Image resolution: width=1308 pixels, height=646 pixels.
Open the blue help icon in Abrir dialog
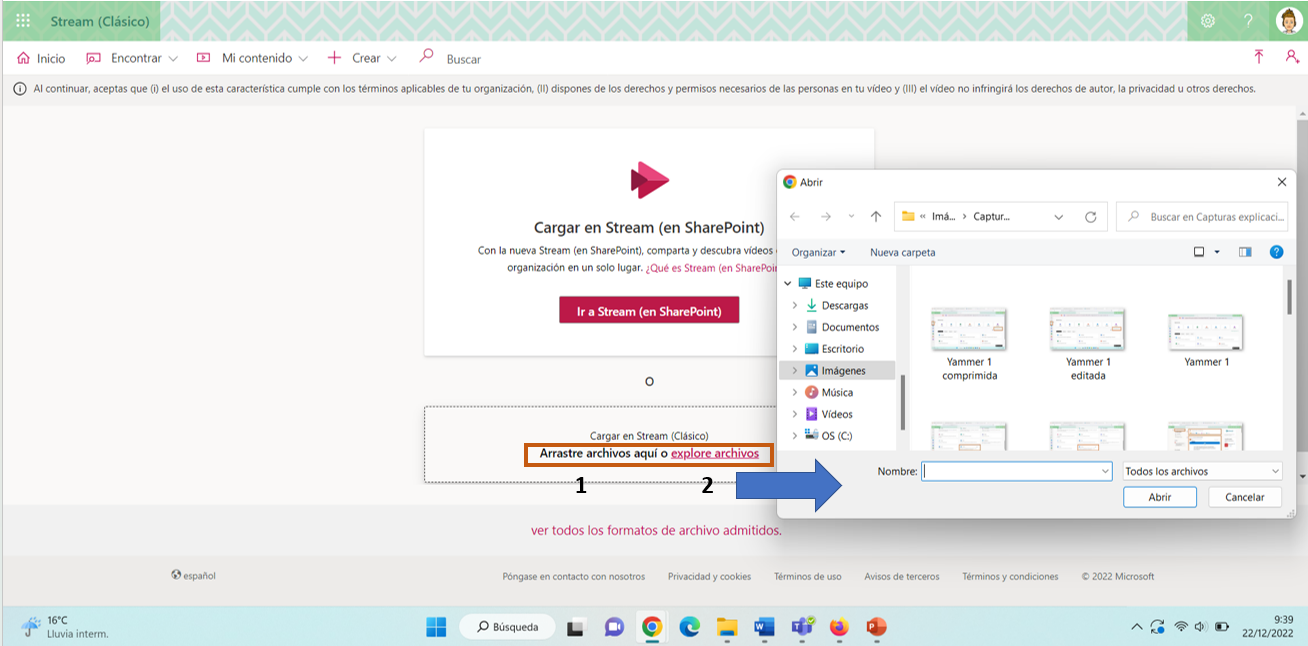(x=1277, y=252)
